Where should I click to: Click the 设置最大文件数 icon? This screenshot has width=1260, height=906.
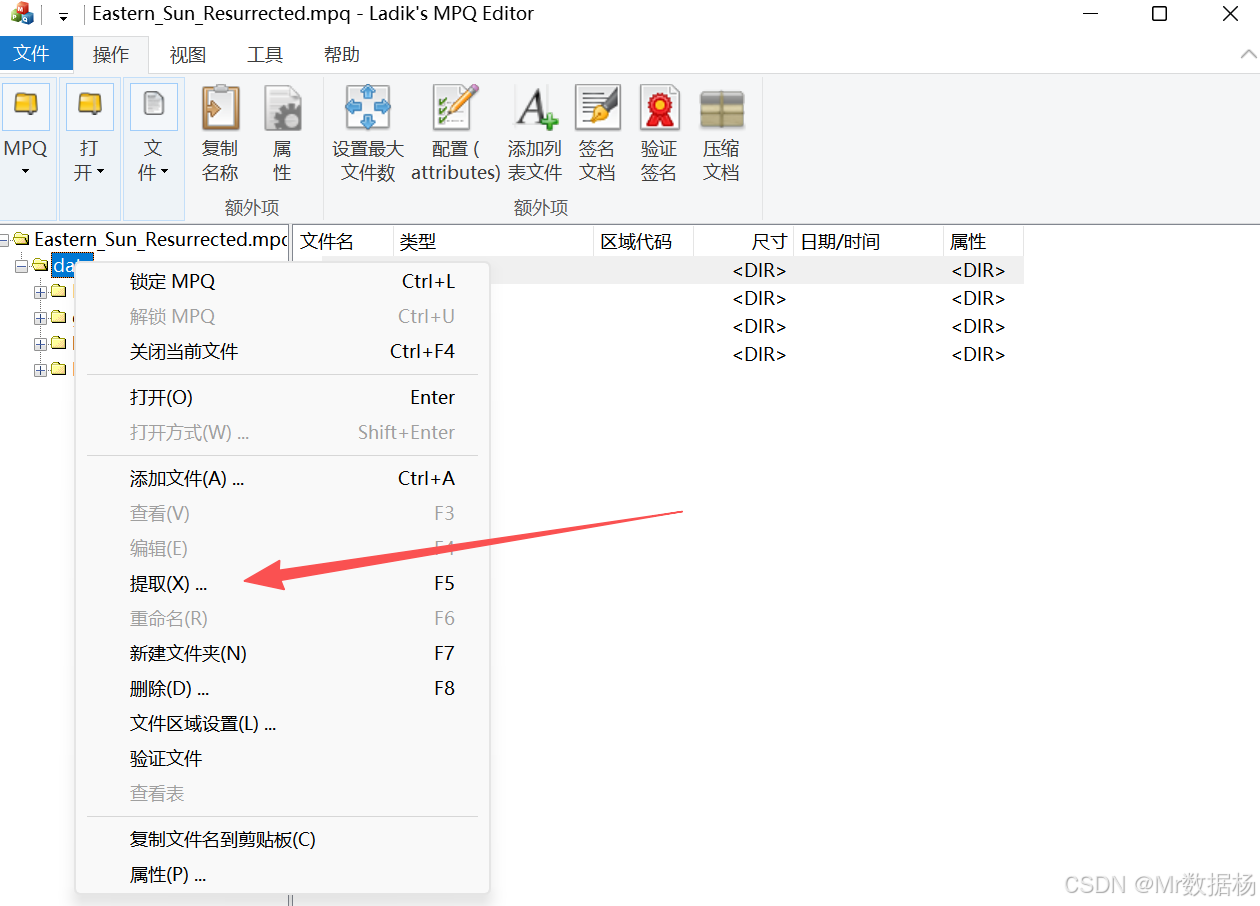pyautogui.click(x=368, y=107)
